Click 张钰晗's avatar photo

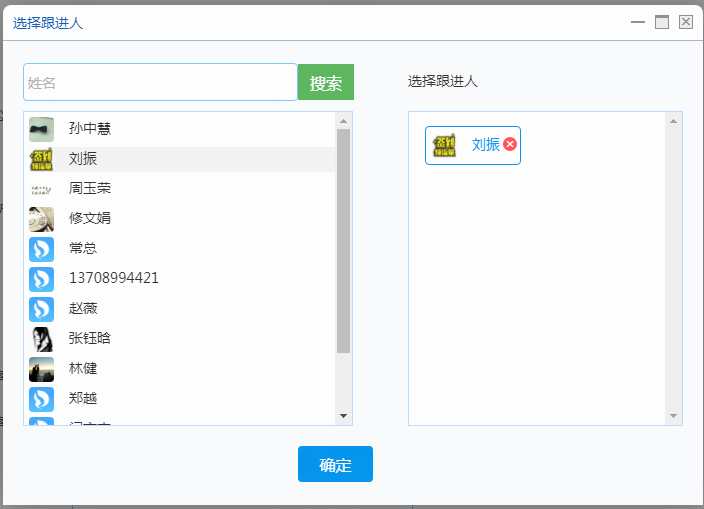coord(41,339)
